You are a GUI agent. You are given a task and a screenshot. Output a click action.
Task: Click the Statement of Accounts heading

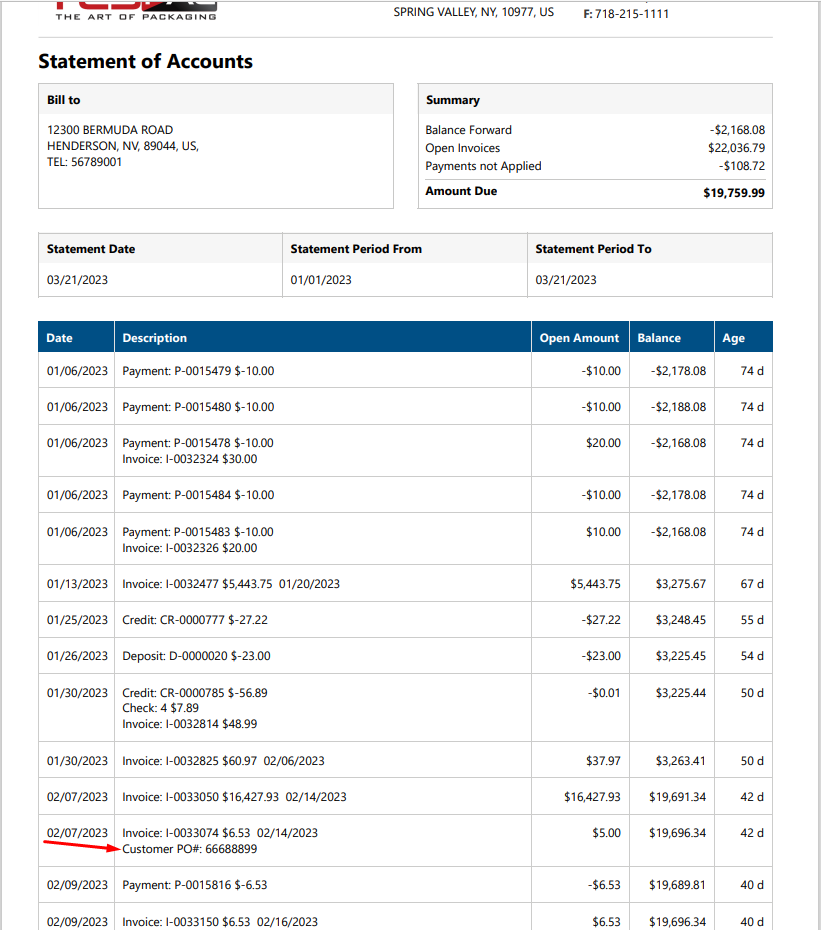[145, 62]
